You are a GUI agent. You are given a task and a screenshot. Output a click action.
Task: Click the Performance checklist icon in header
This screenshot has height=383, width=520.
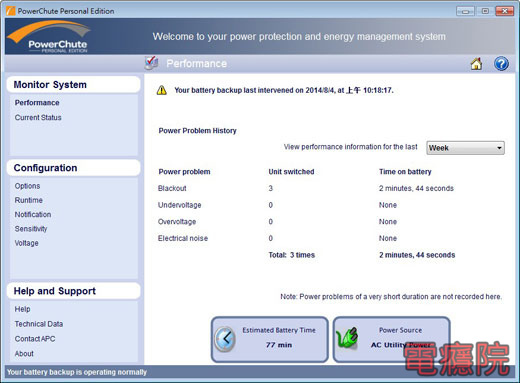coord(151,63)
